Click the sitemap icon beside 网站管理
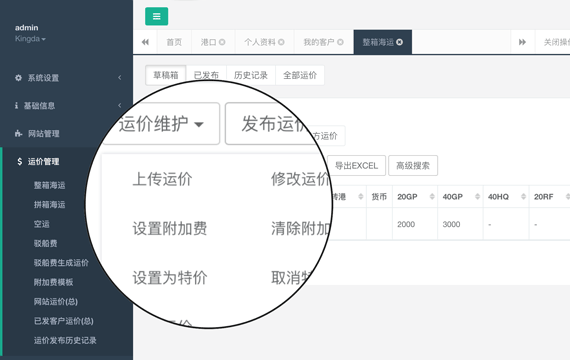570x360 pixels. 19,133
